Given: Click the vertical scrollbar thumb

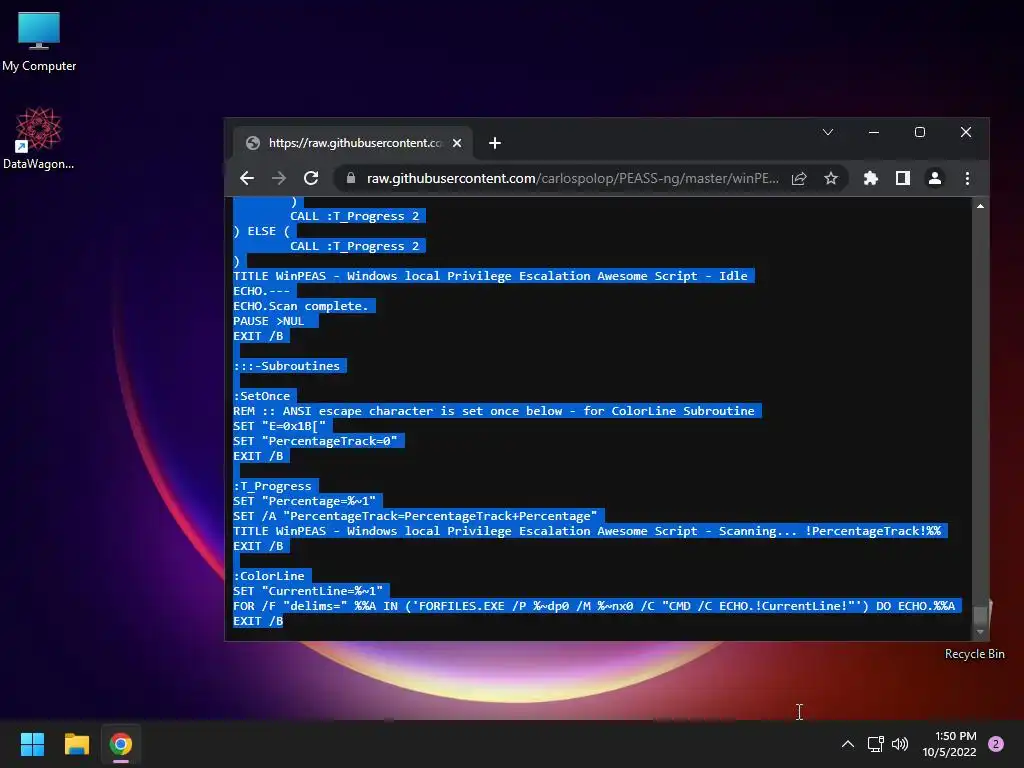Looking at the screenshot, I should (980, 616).
